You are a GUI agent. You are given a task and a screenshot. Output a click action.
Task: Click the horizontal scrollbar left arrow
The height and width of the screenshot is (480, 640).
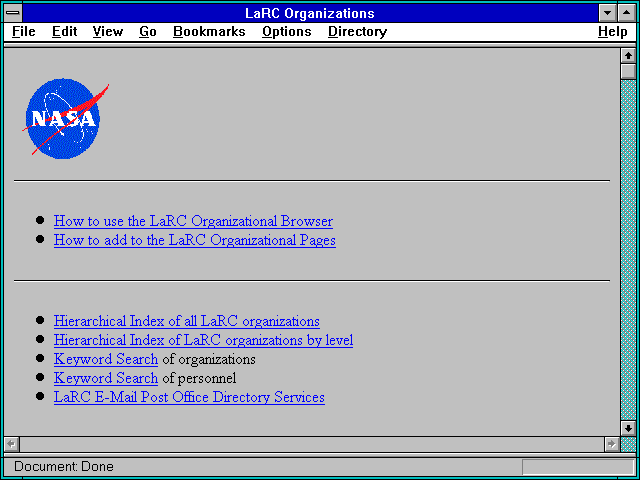pyautogui.click(x=12, y=444)
